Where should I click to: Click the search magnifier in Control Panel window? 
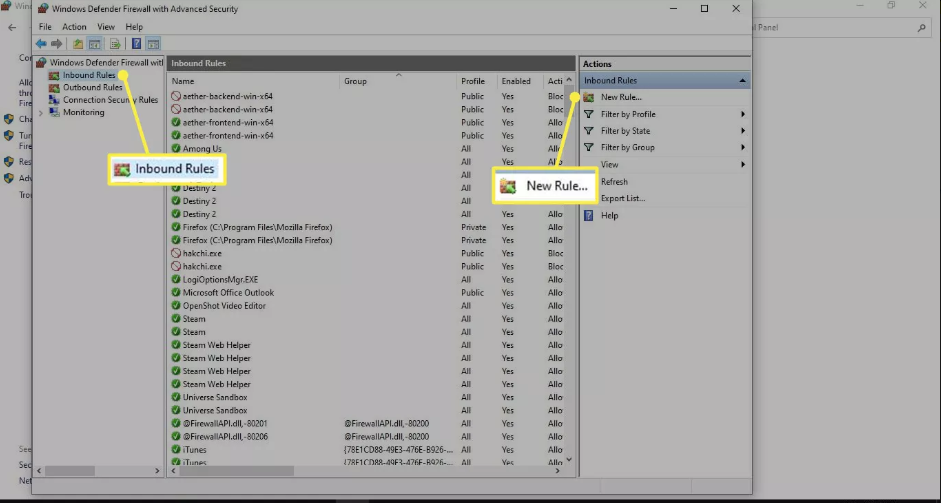(x=921, y=28)
